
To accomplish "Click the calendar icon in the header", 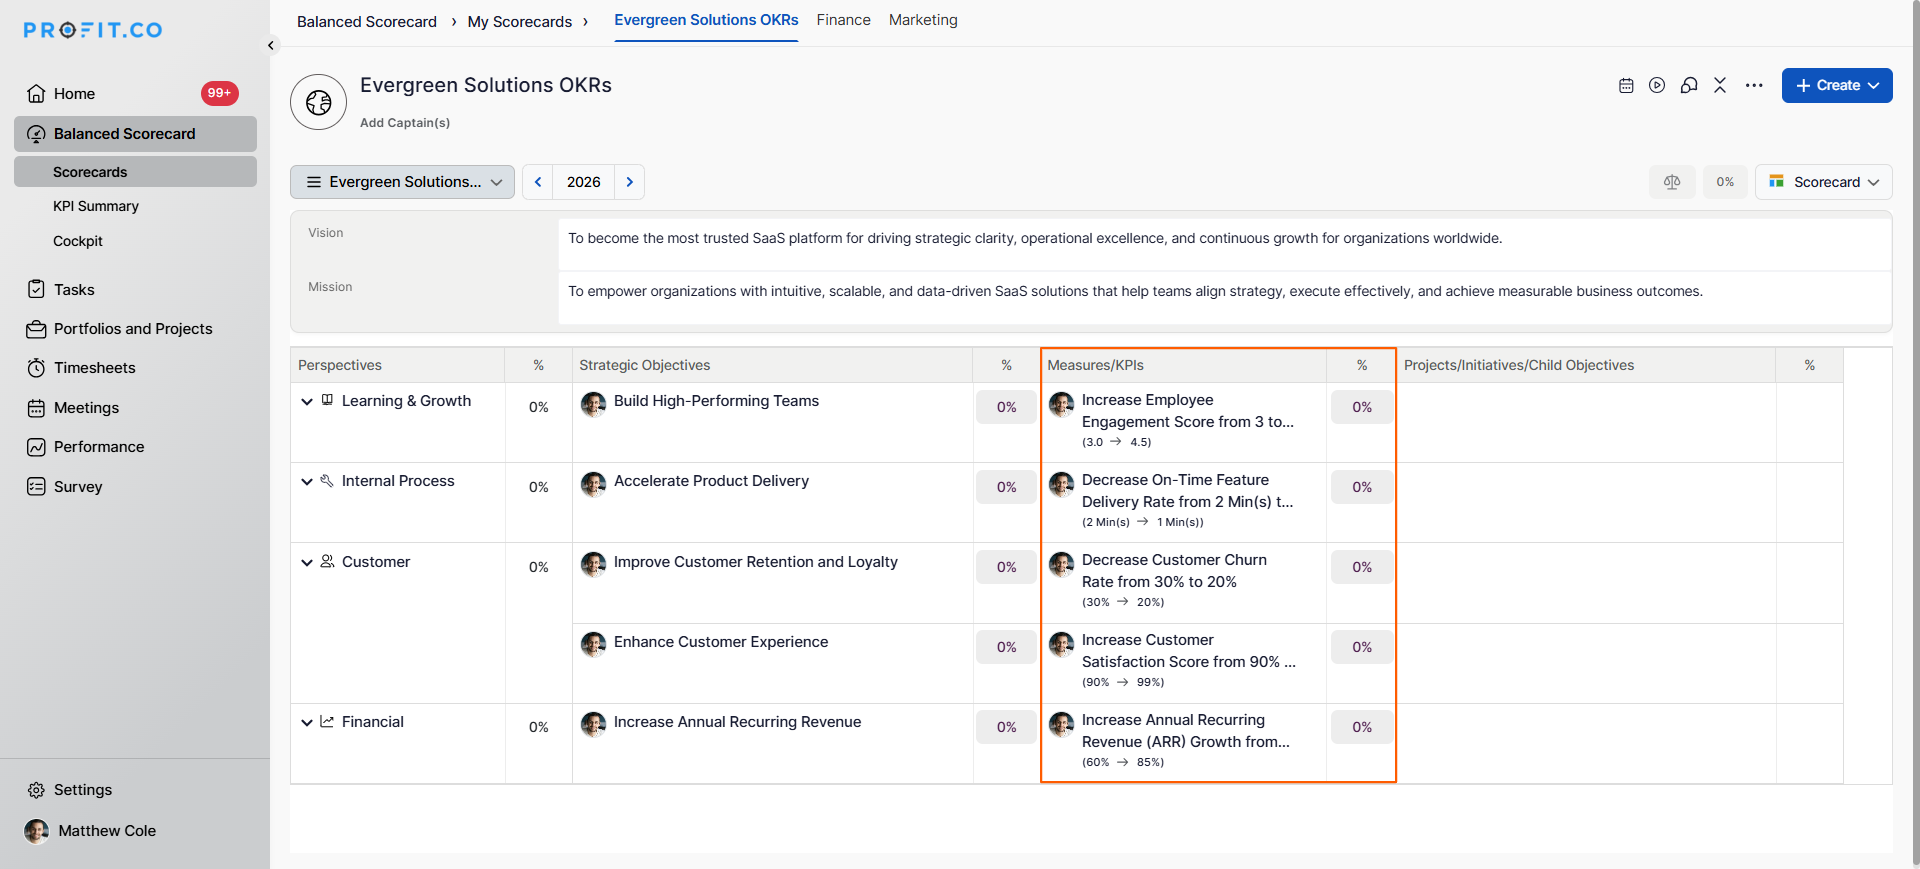I will tap(1626, 86).
